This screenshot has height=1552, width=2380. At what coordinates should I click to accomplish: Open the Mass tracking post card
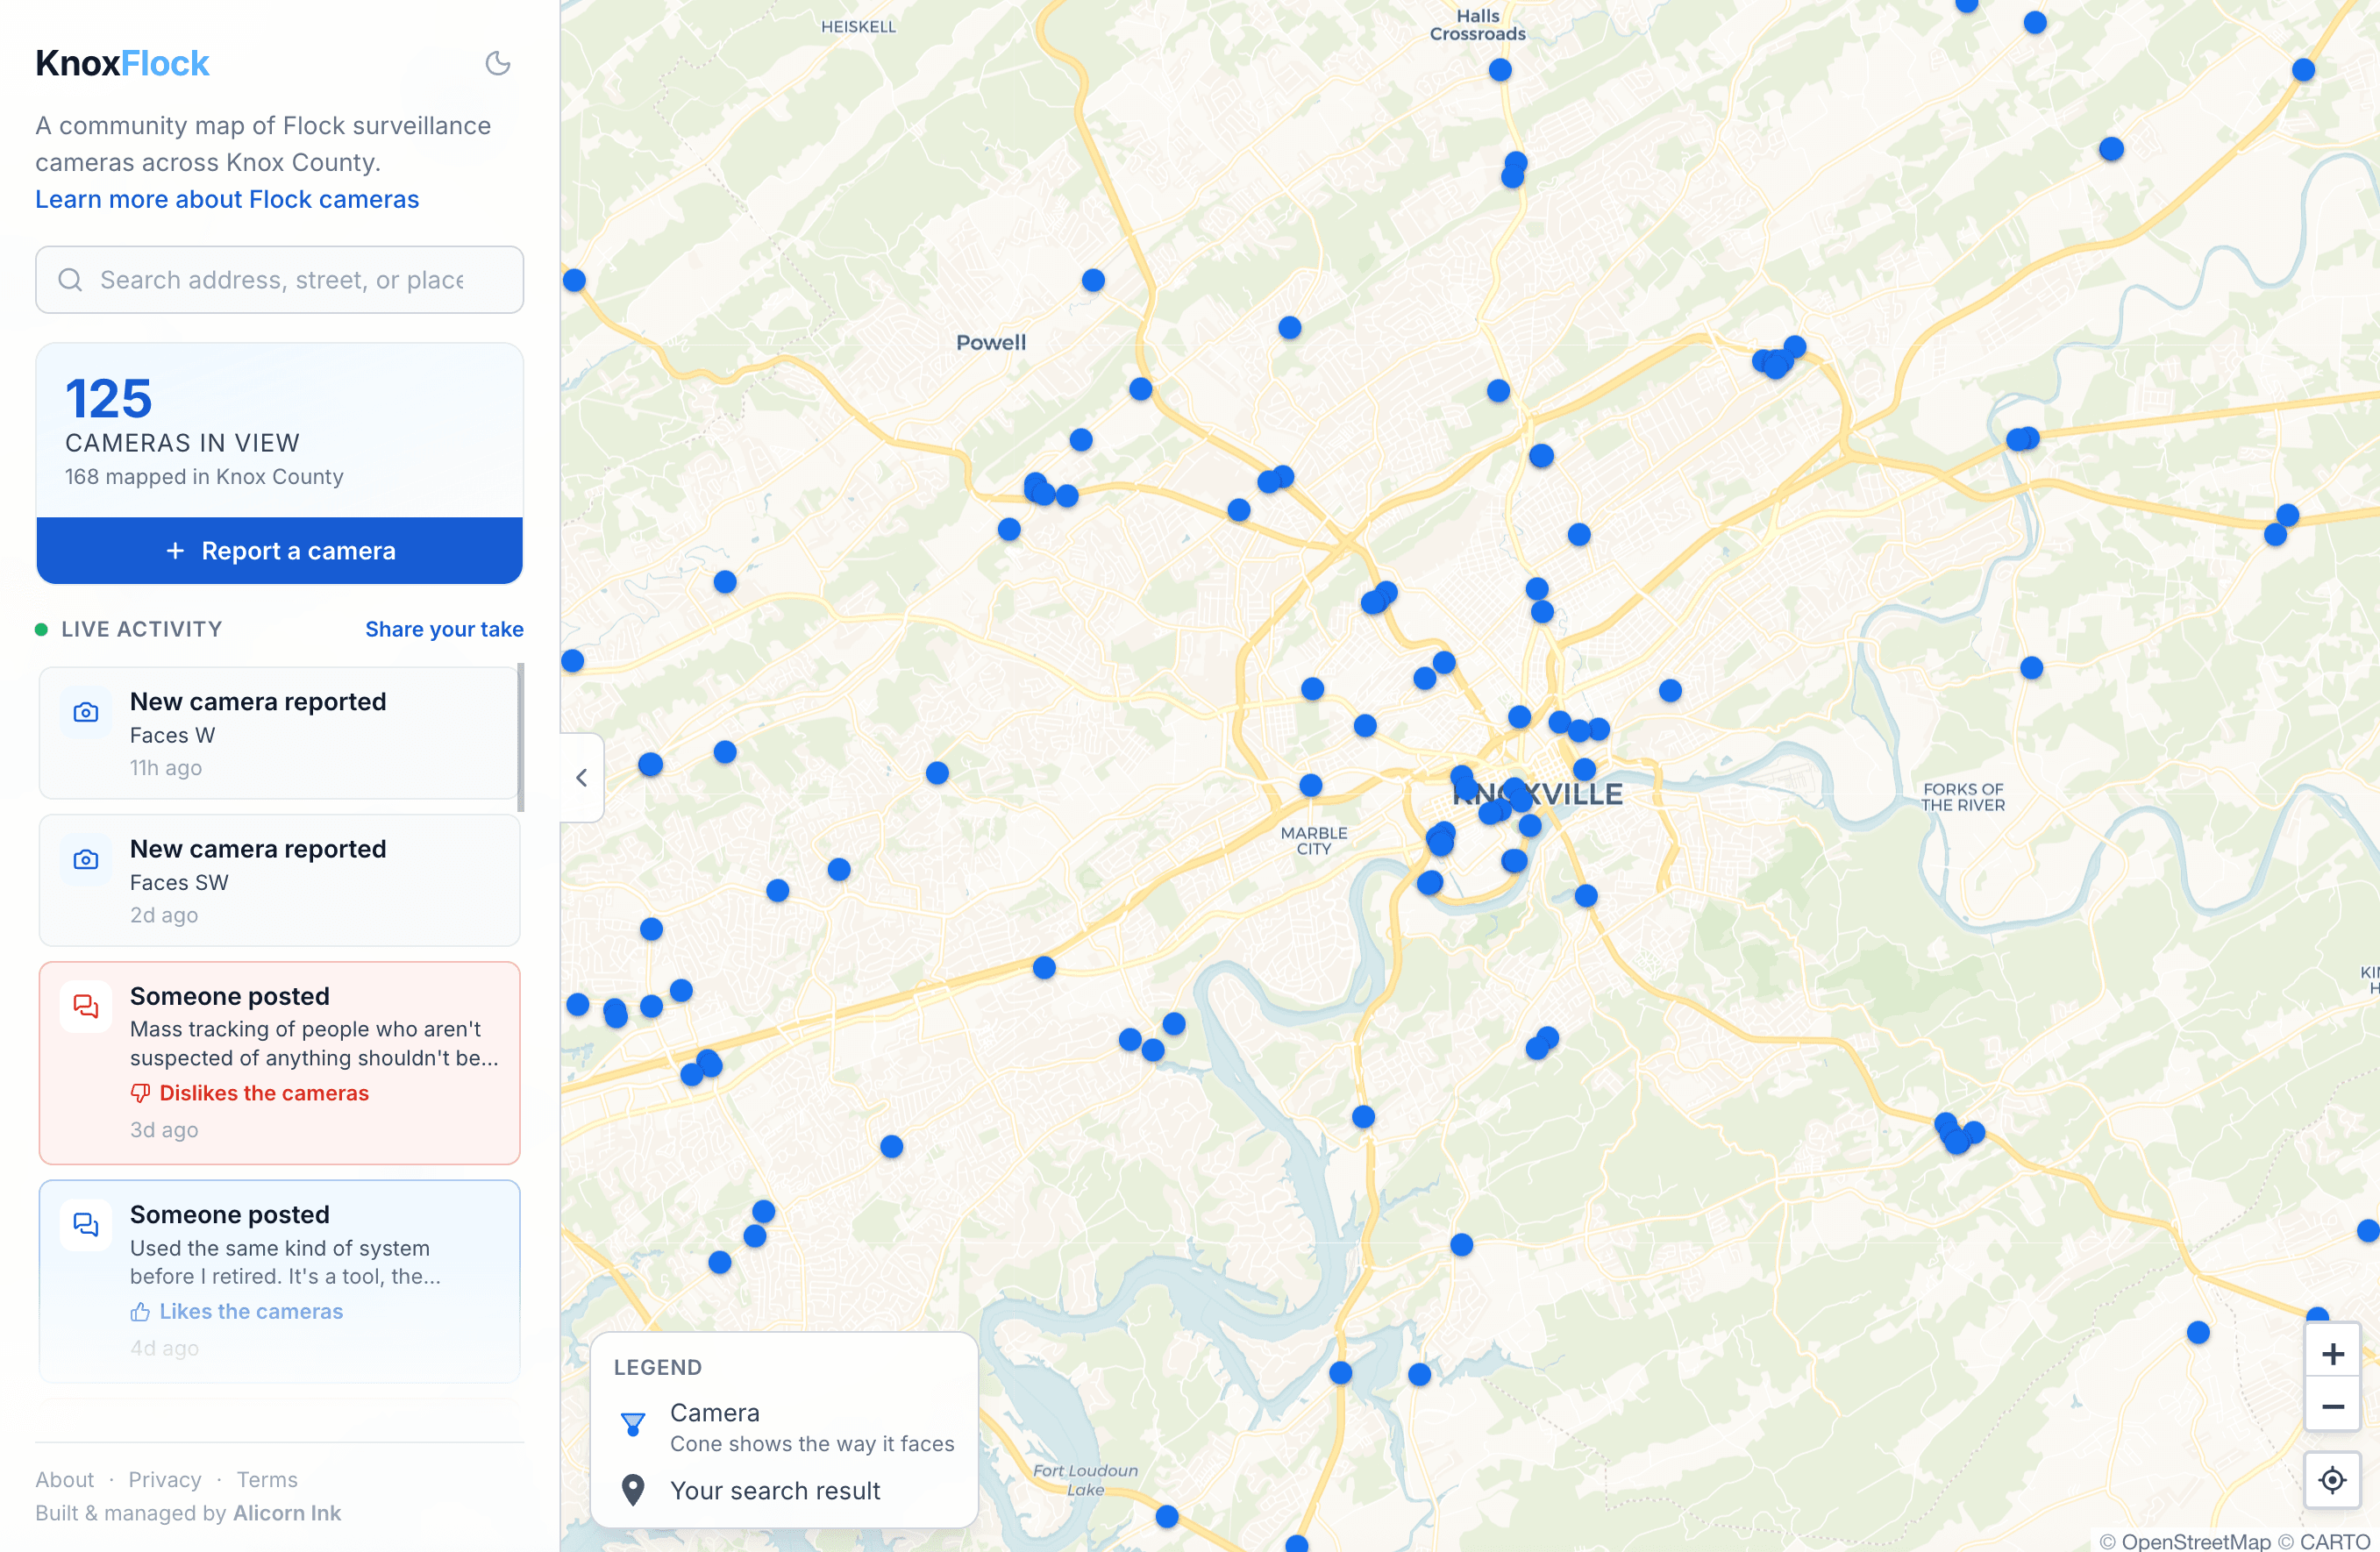(x=279, y=1062)
